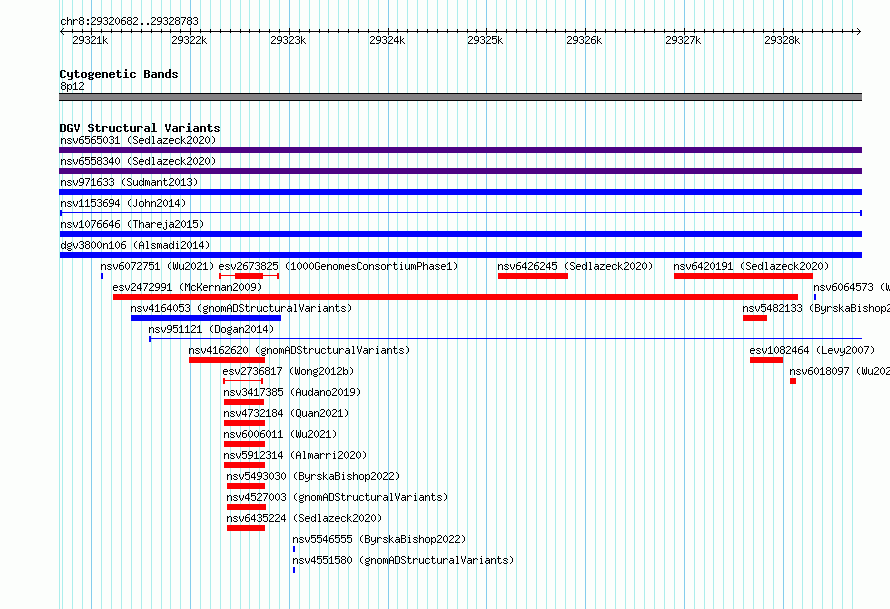Select the red nsv4162620 variant bar
Image resolution: width=890 pixels, height=609 pixels.
(x=227, y=360)
